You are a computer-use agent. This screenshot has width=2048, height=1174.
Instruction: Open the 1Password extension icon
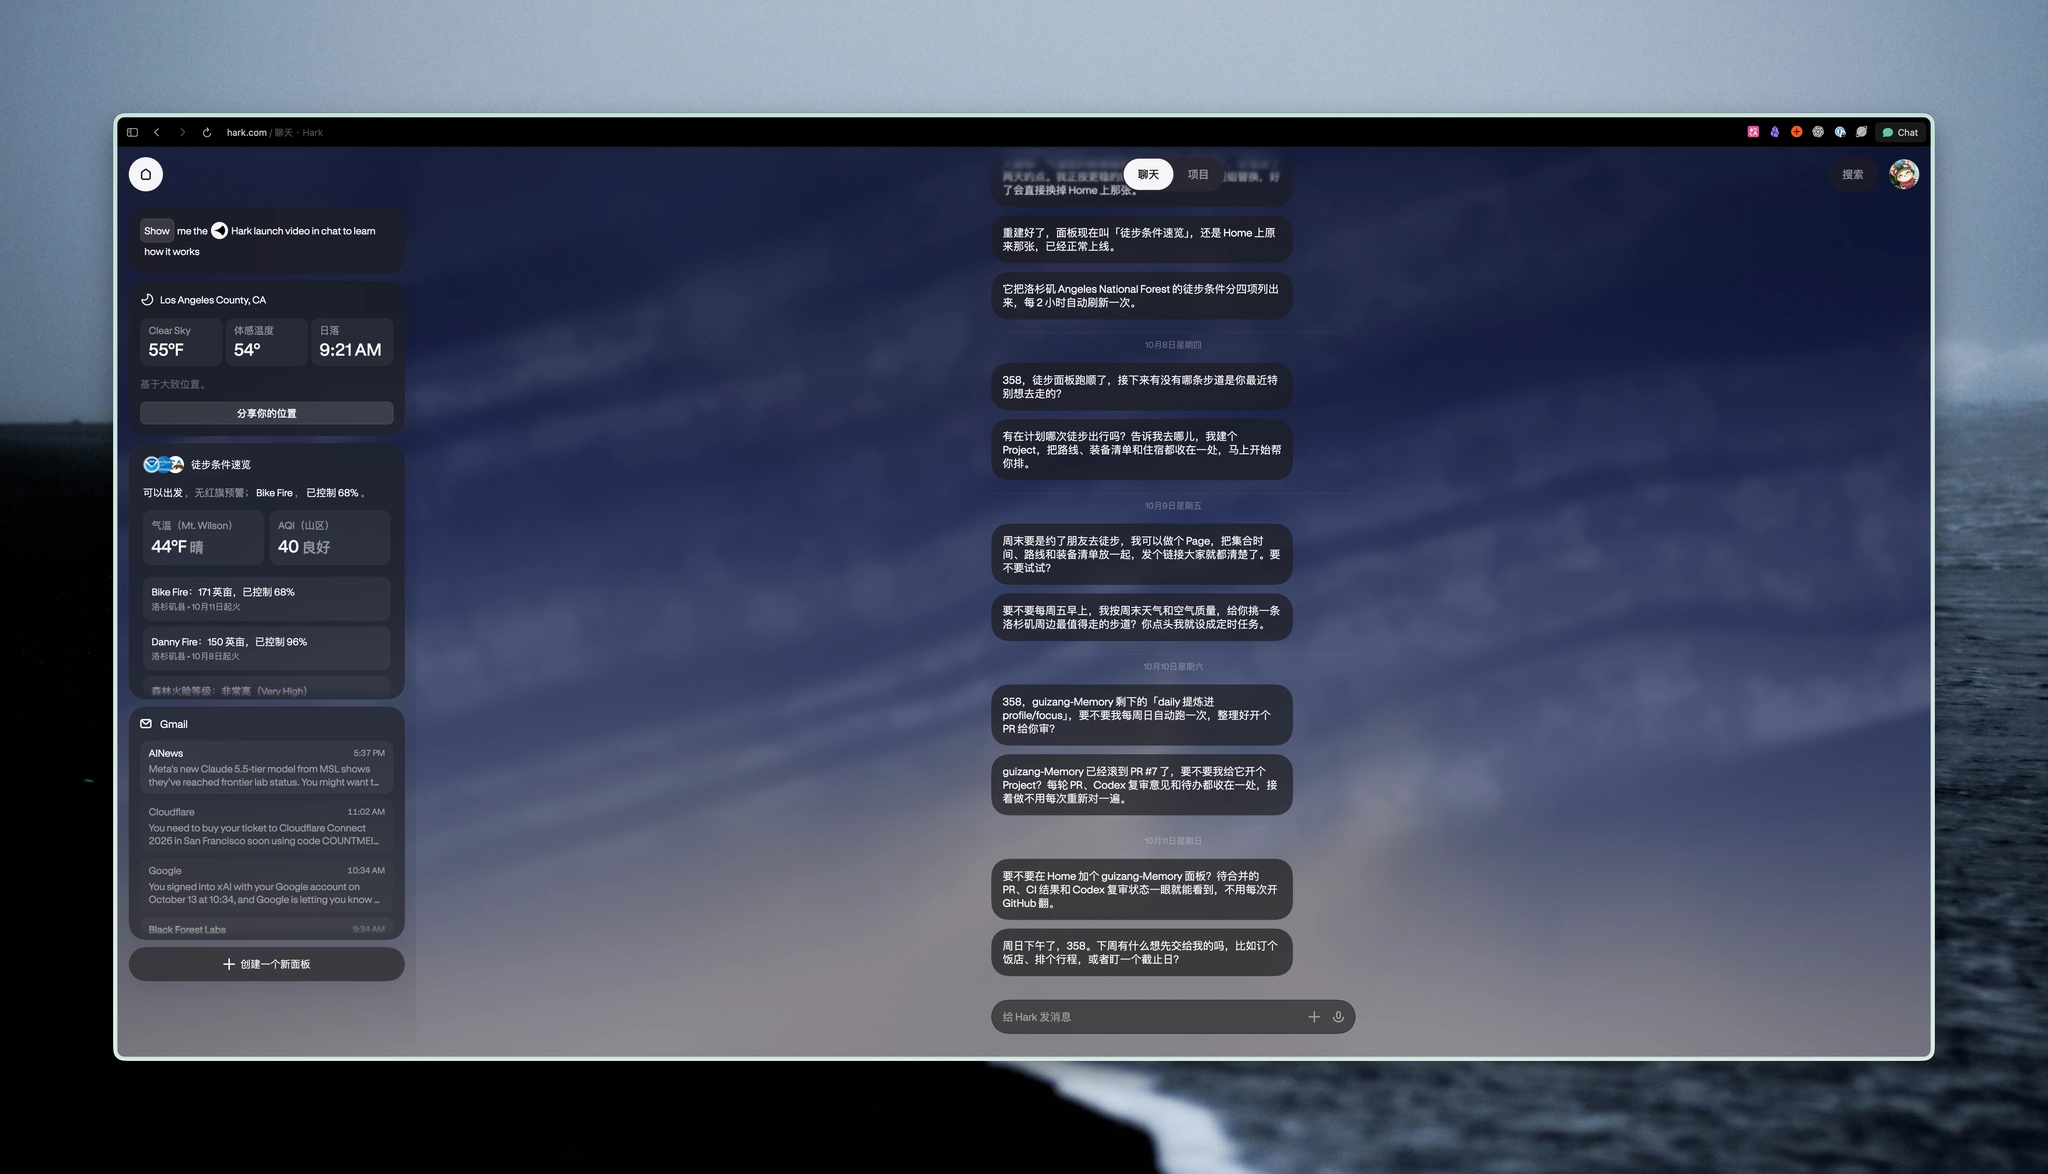pyautogui.click(x=1840, y=132)
